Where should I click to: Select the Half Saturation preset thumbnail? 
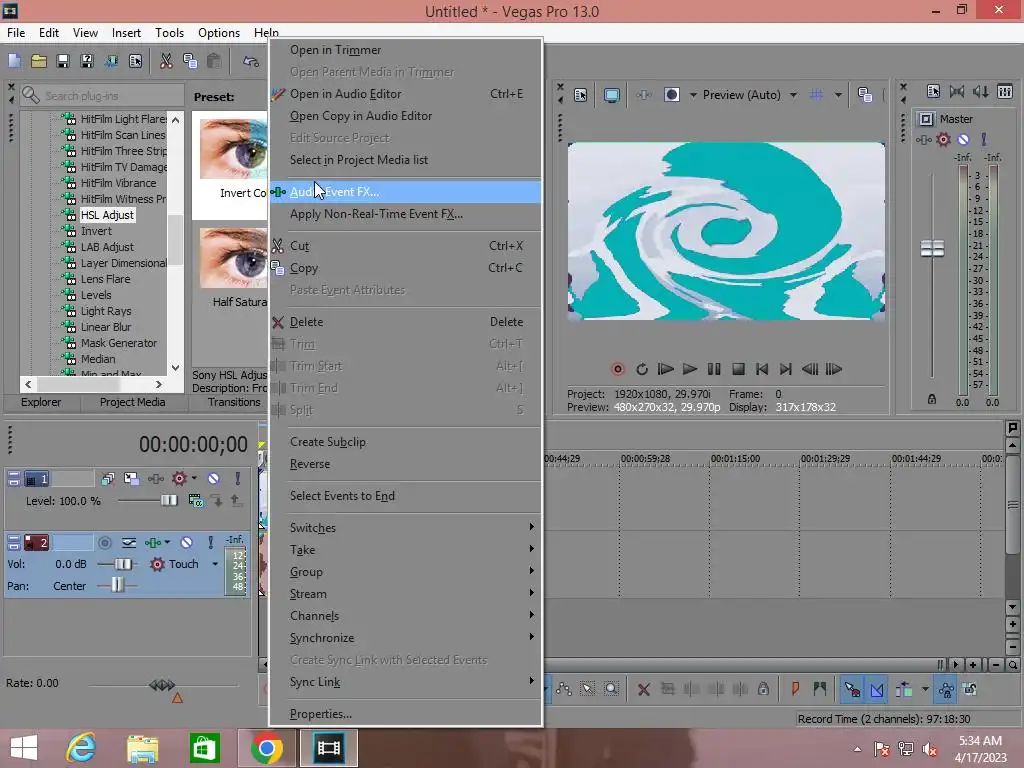click(x=234, y=258)
